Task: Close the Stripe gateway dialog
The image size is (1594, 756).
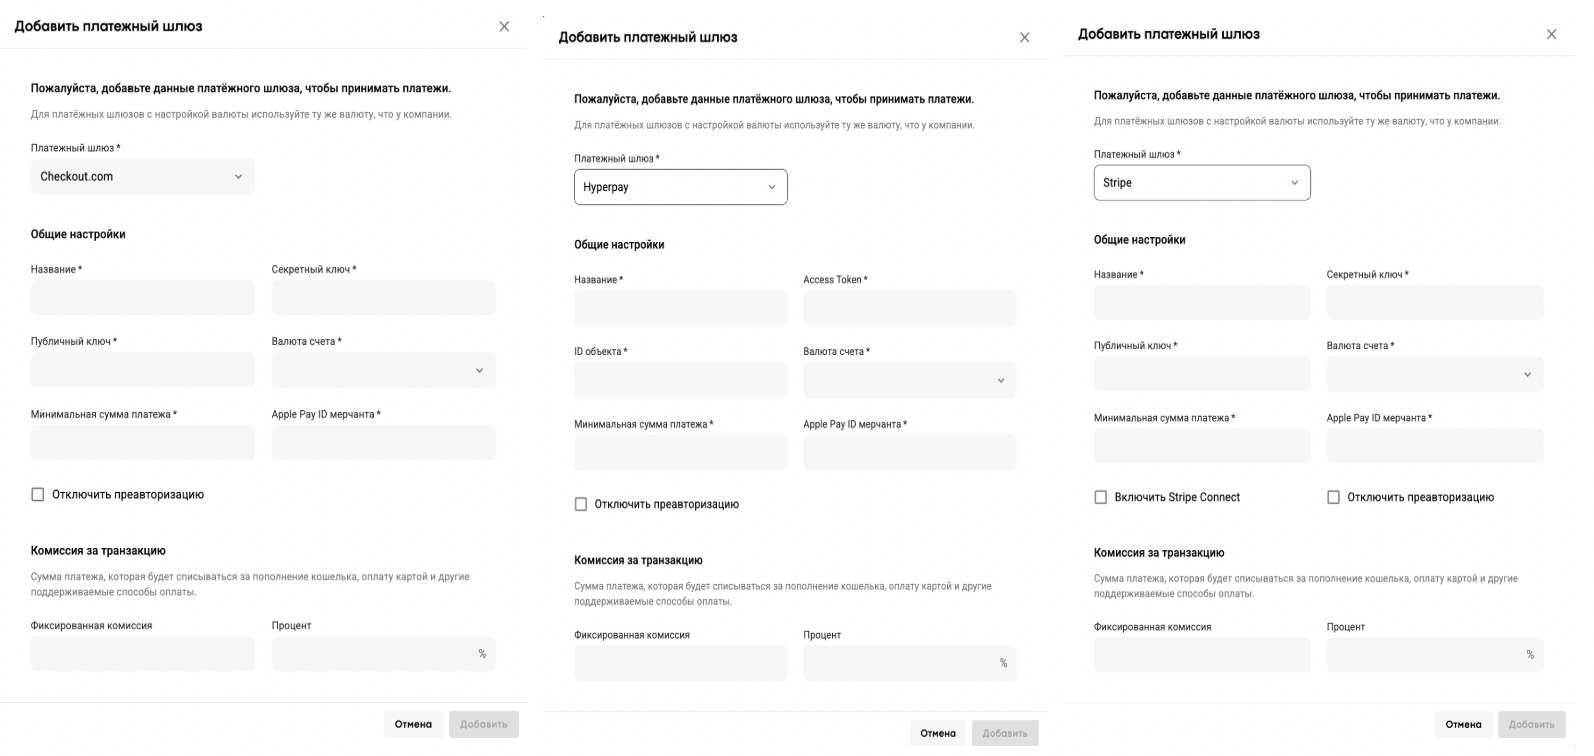Action: (1551, 35)
